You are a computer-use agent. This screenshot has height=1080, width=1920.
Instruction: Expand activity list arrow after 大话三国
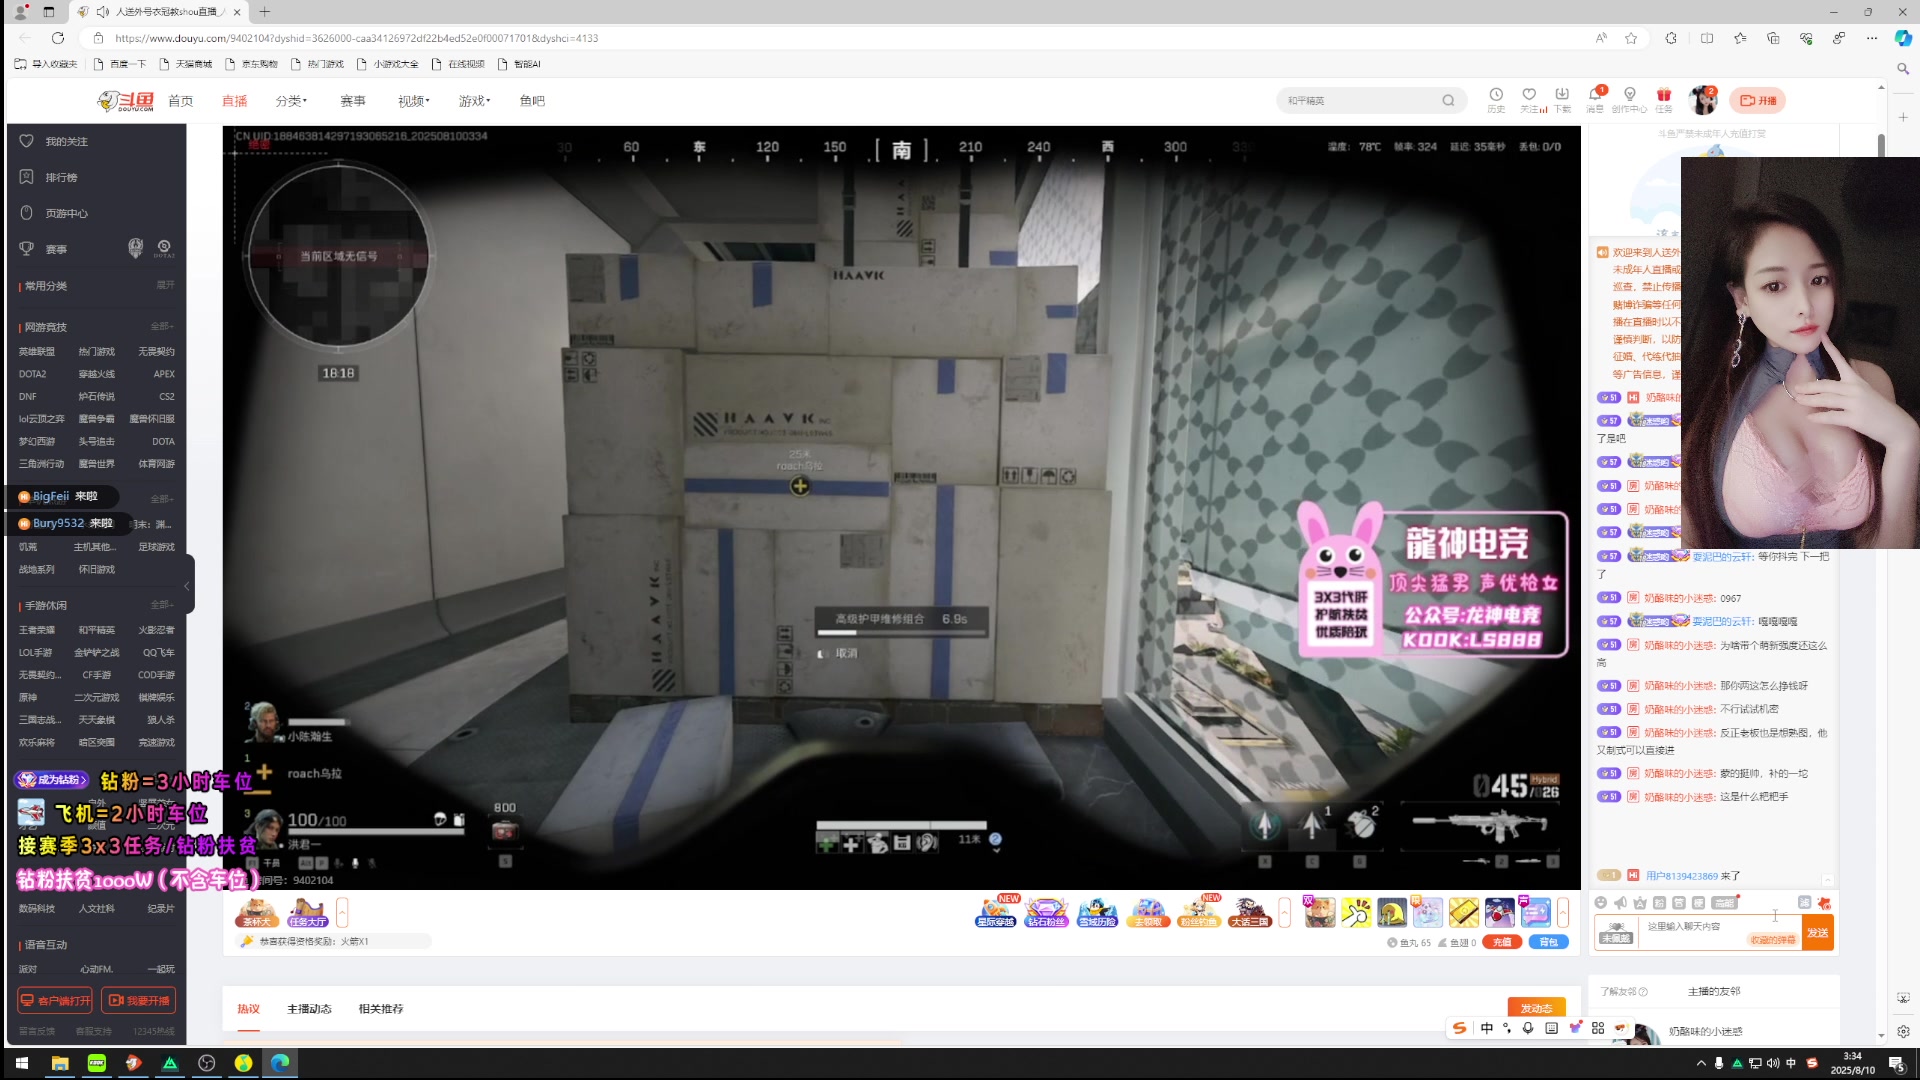(1285, 912)
